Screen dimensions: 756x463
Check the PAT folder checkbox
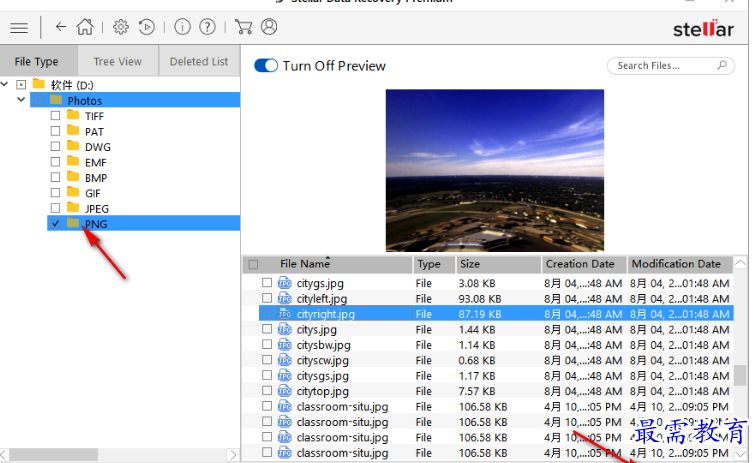coord(55,131)
